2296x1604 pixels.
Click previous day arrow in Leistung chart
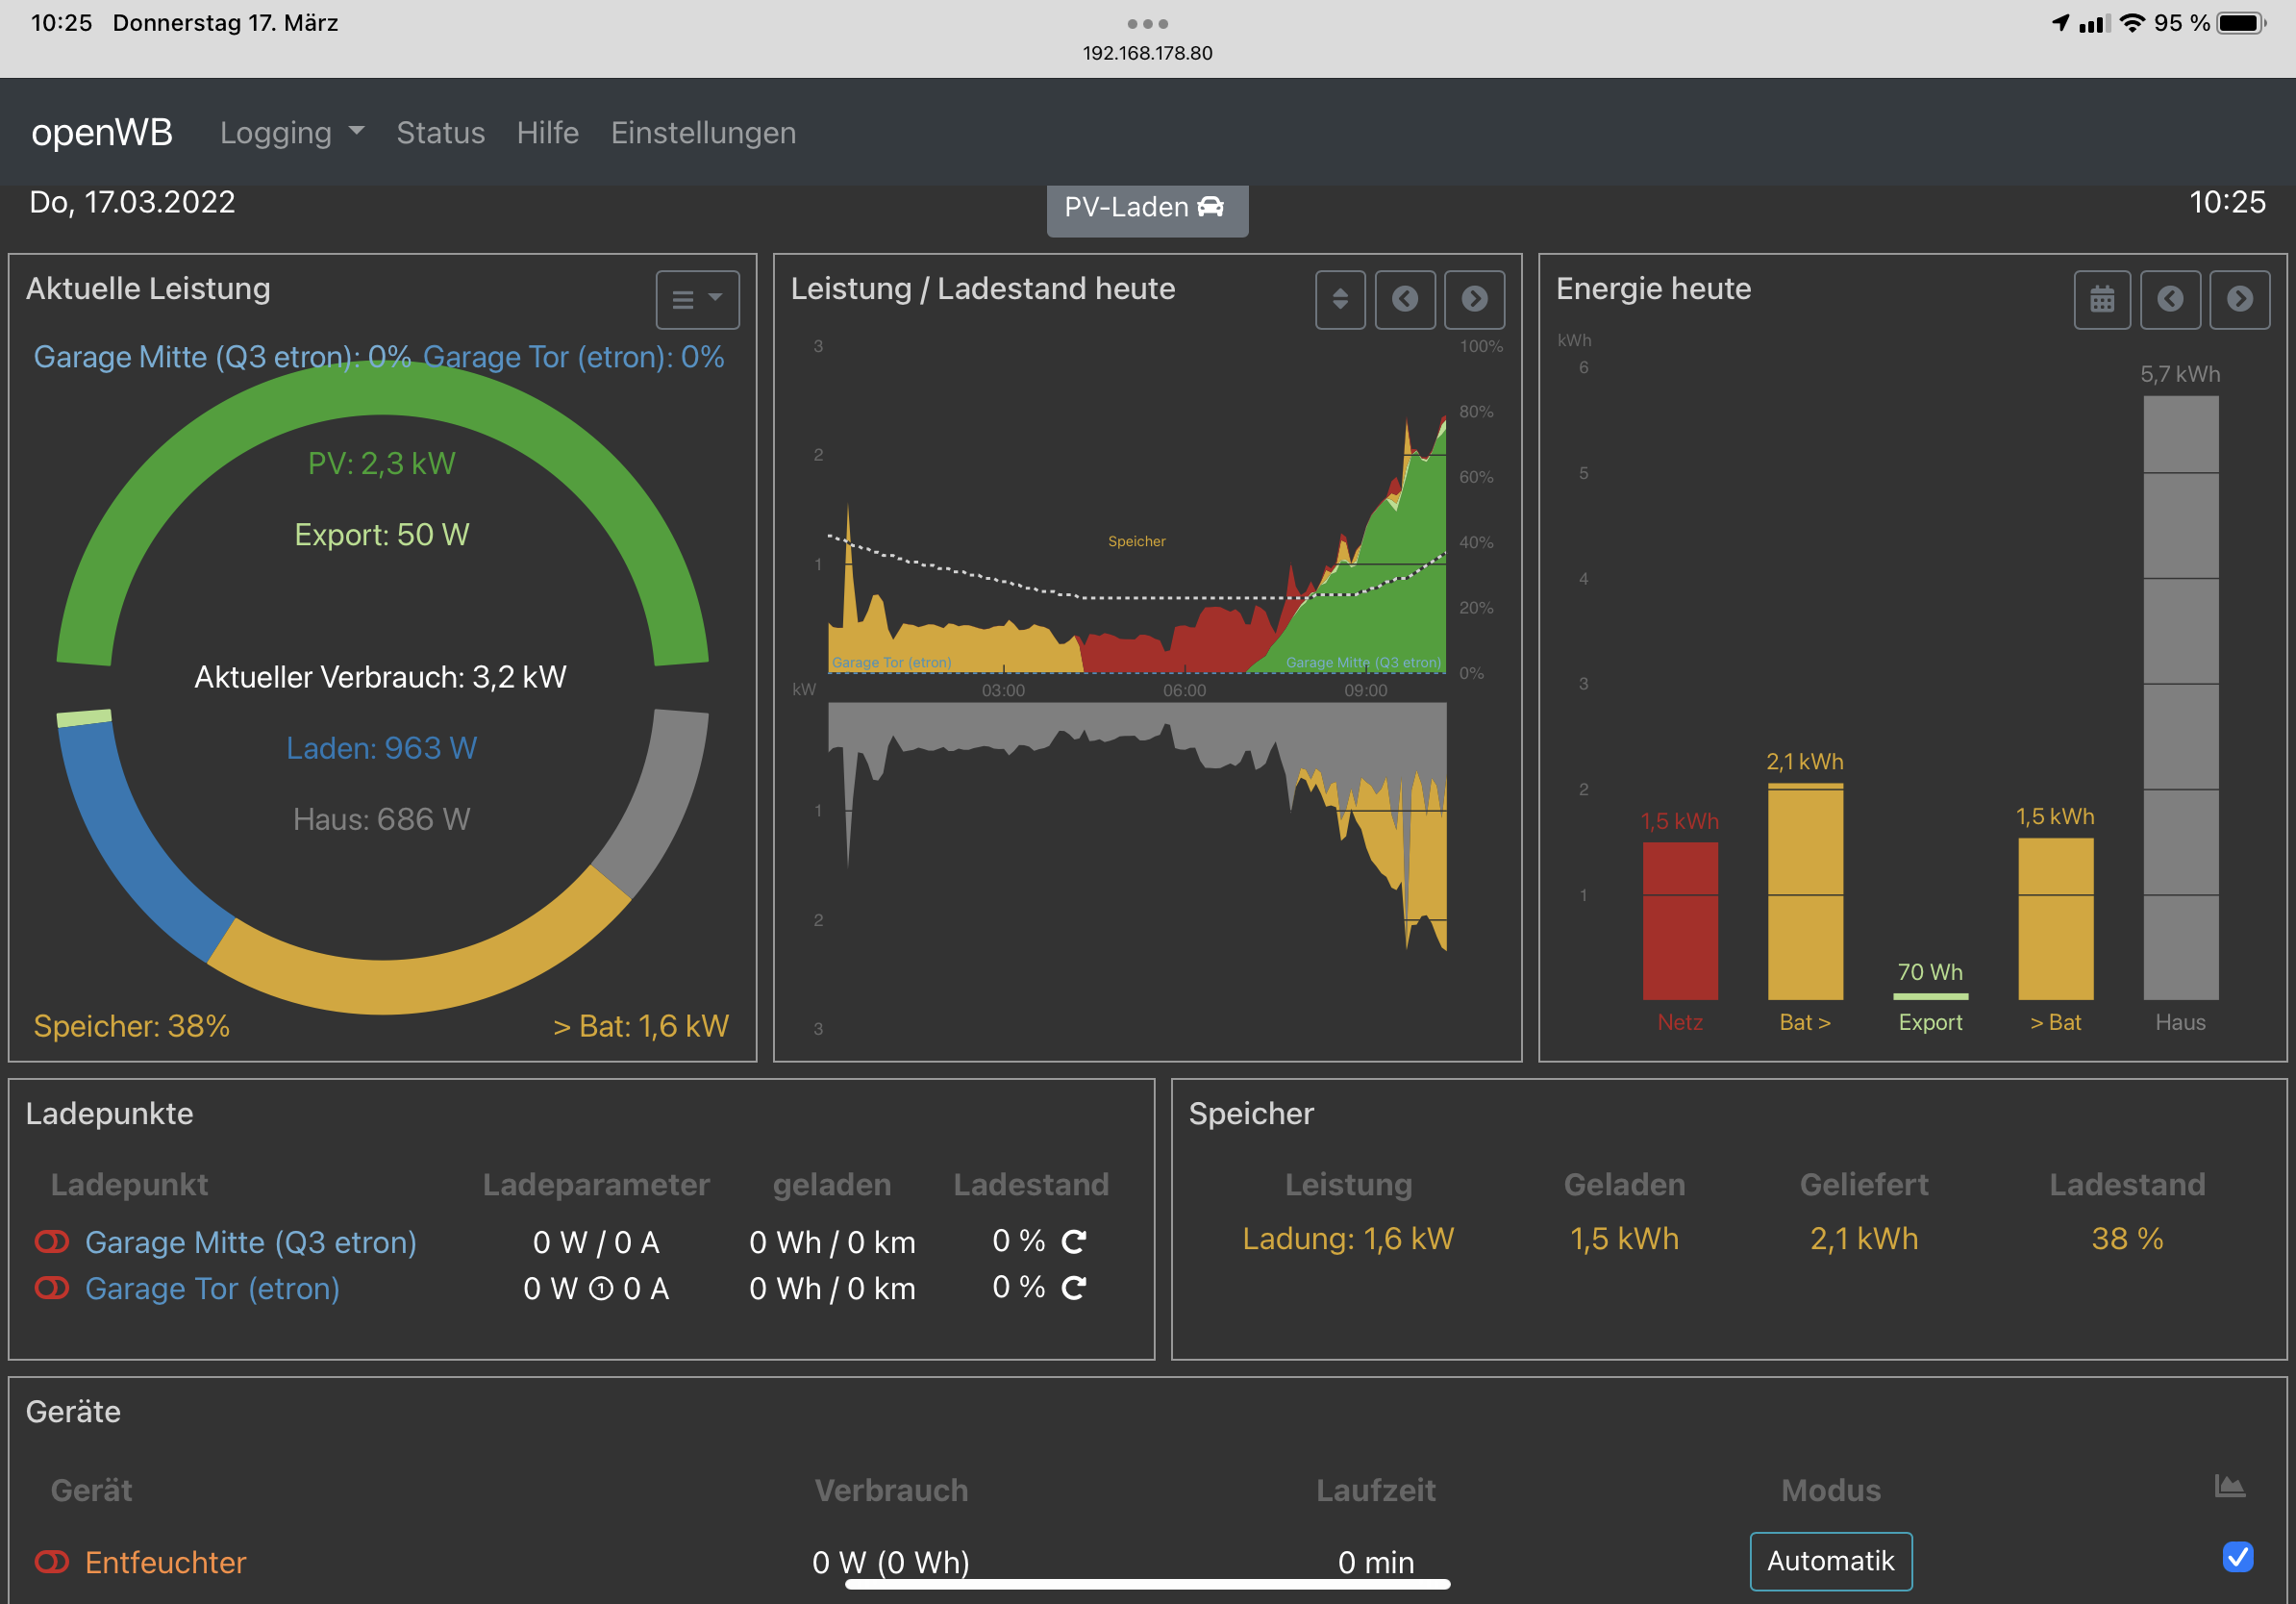[1405, 299]
